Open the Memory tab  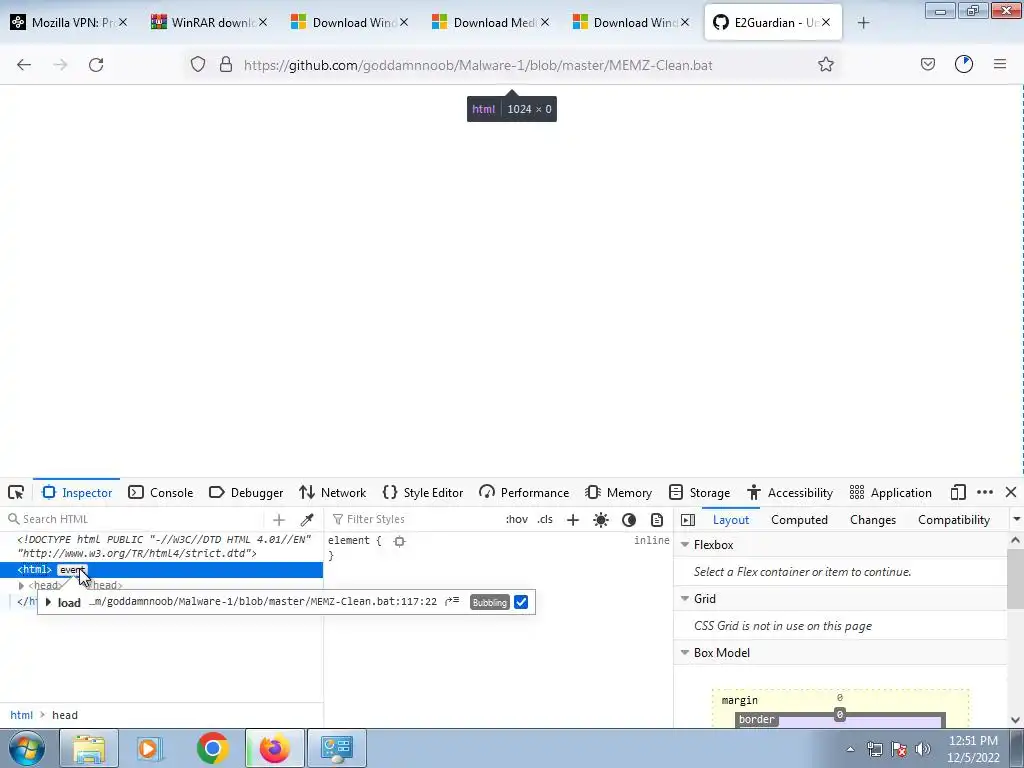point(618,492)
